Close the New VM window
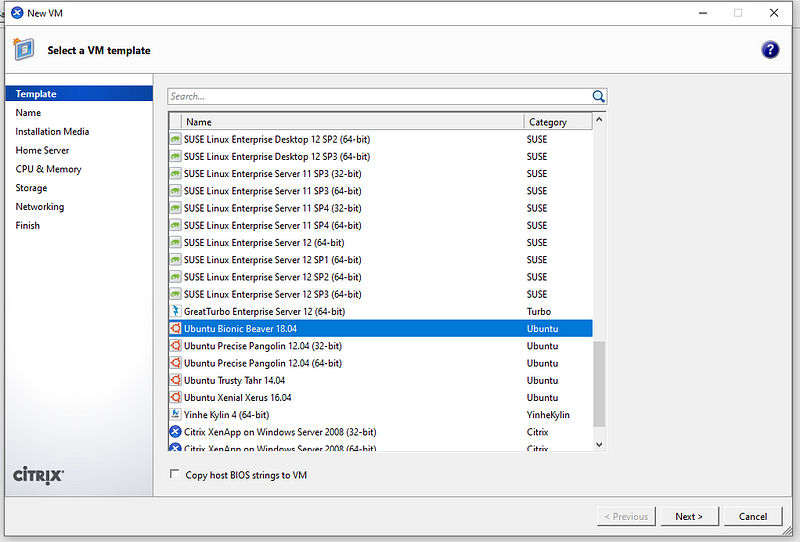The image size is (800, 542). point(774,13)
